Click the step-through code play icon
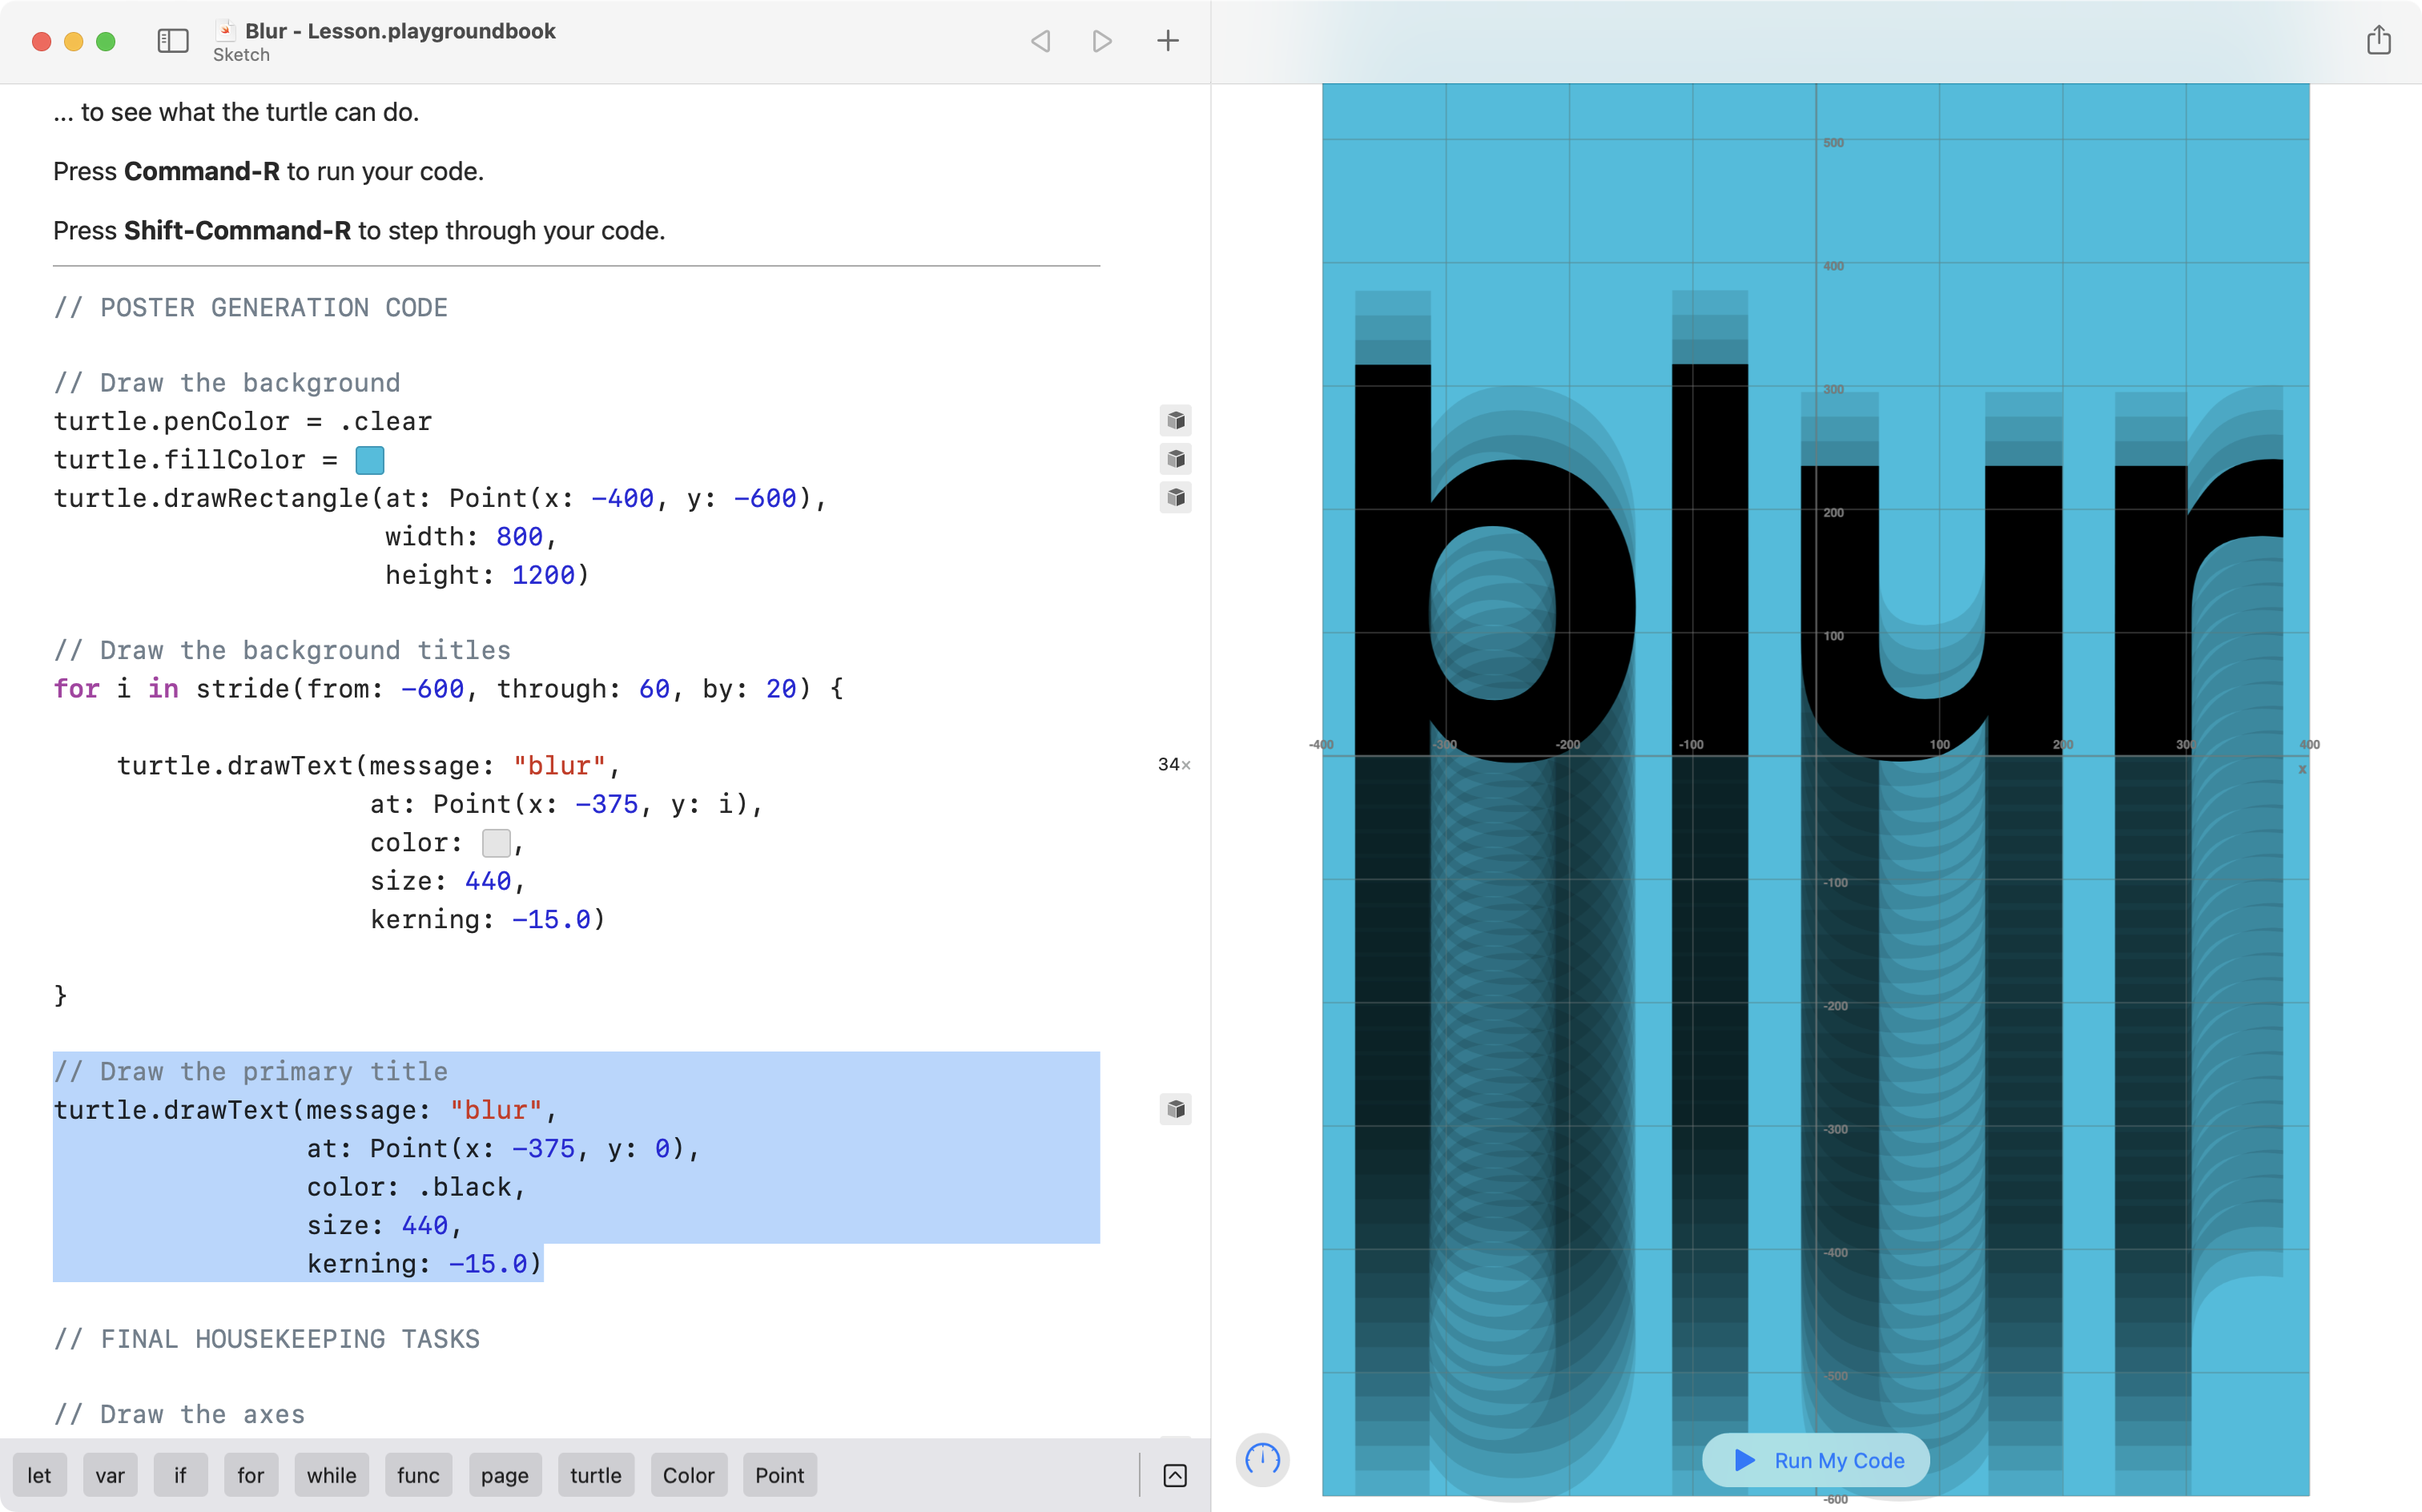 [x=1102, y=40]
